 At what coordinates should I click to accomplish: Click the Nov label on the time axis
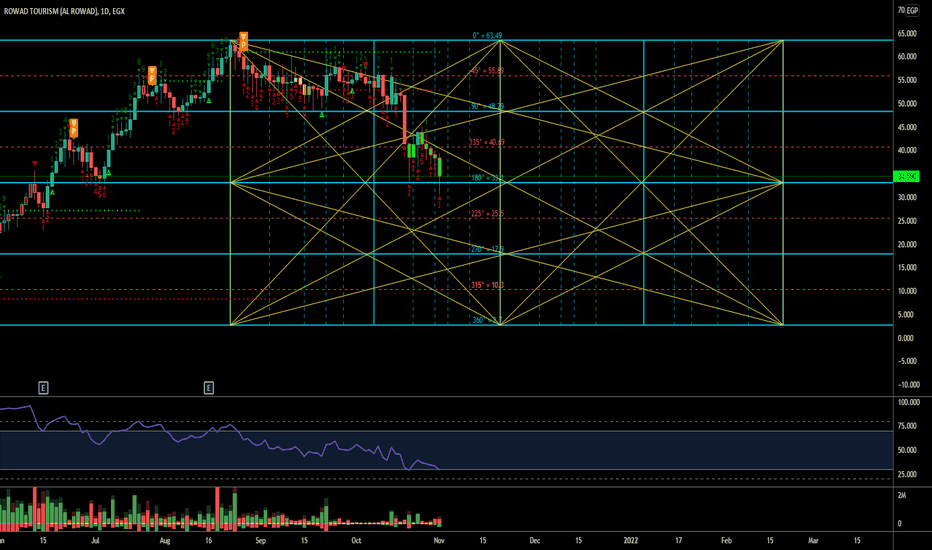[x=439, y=540]
